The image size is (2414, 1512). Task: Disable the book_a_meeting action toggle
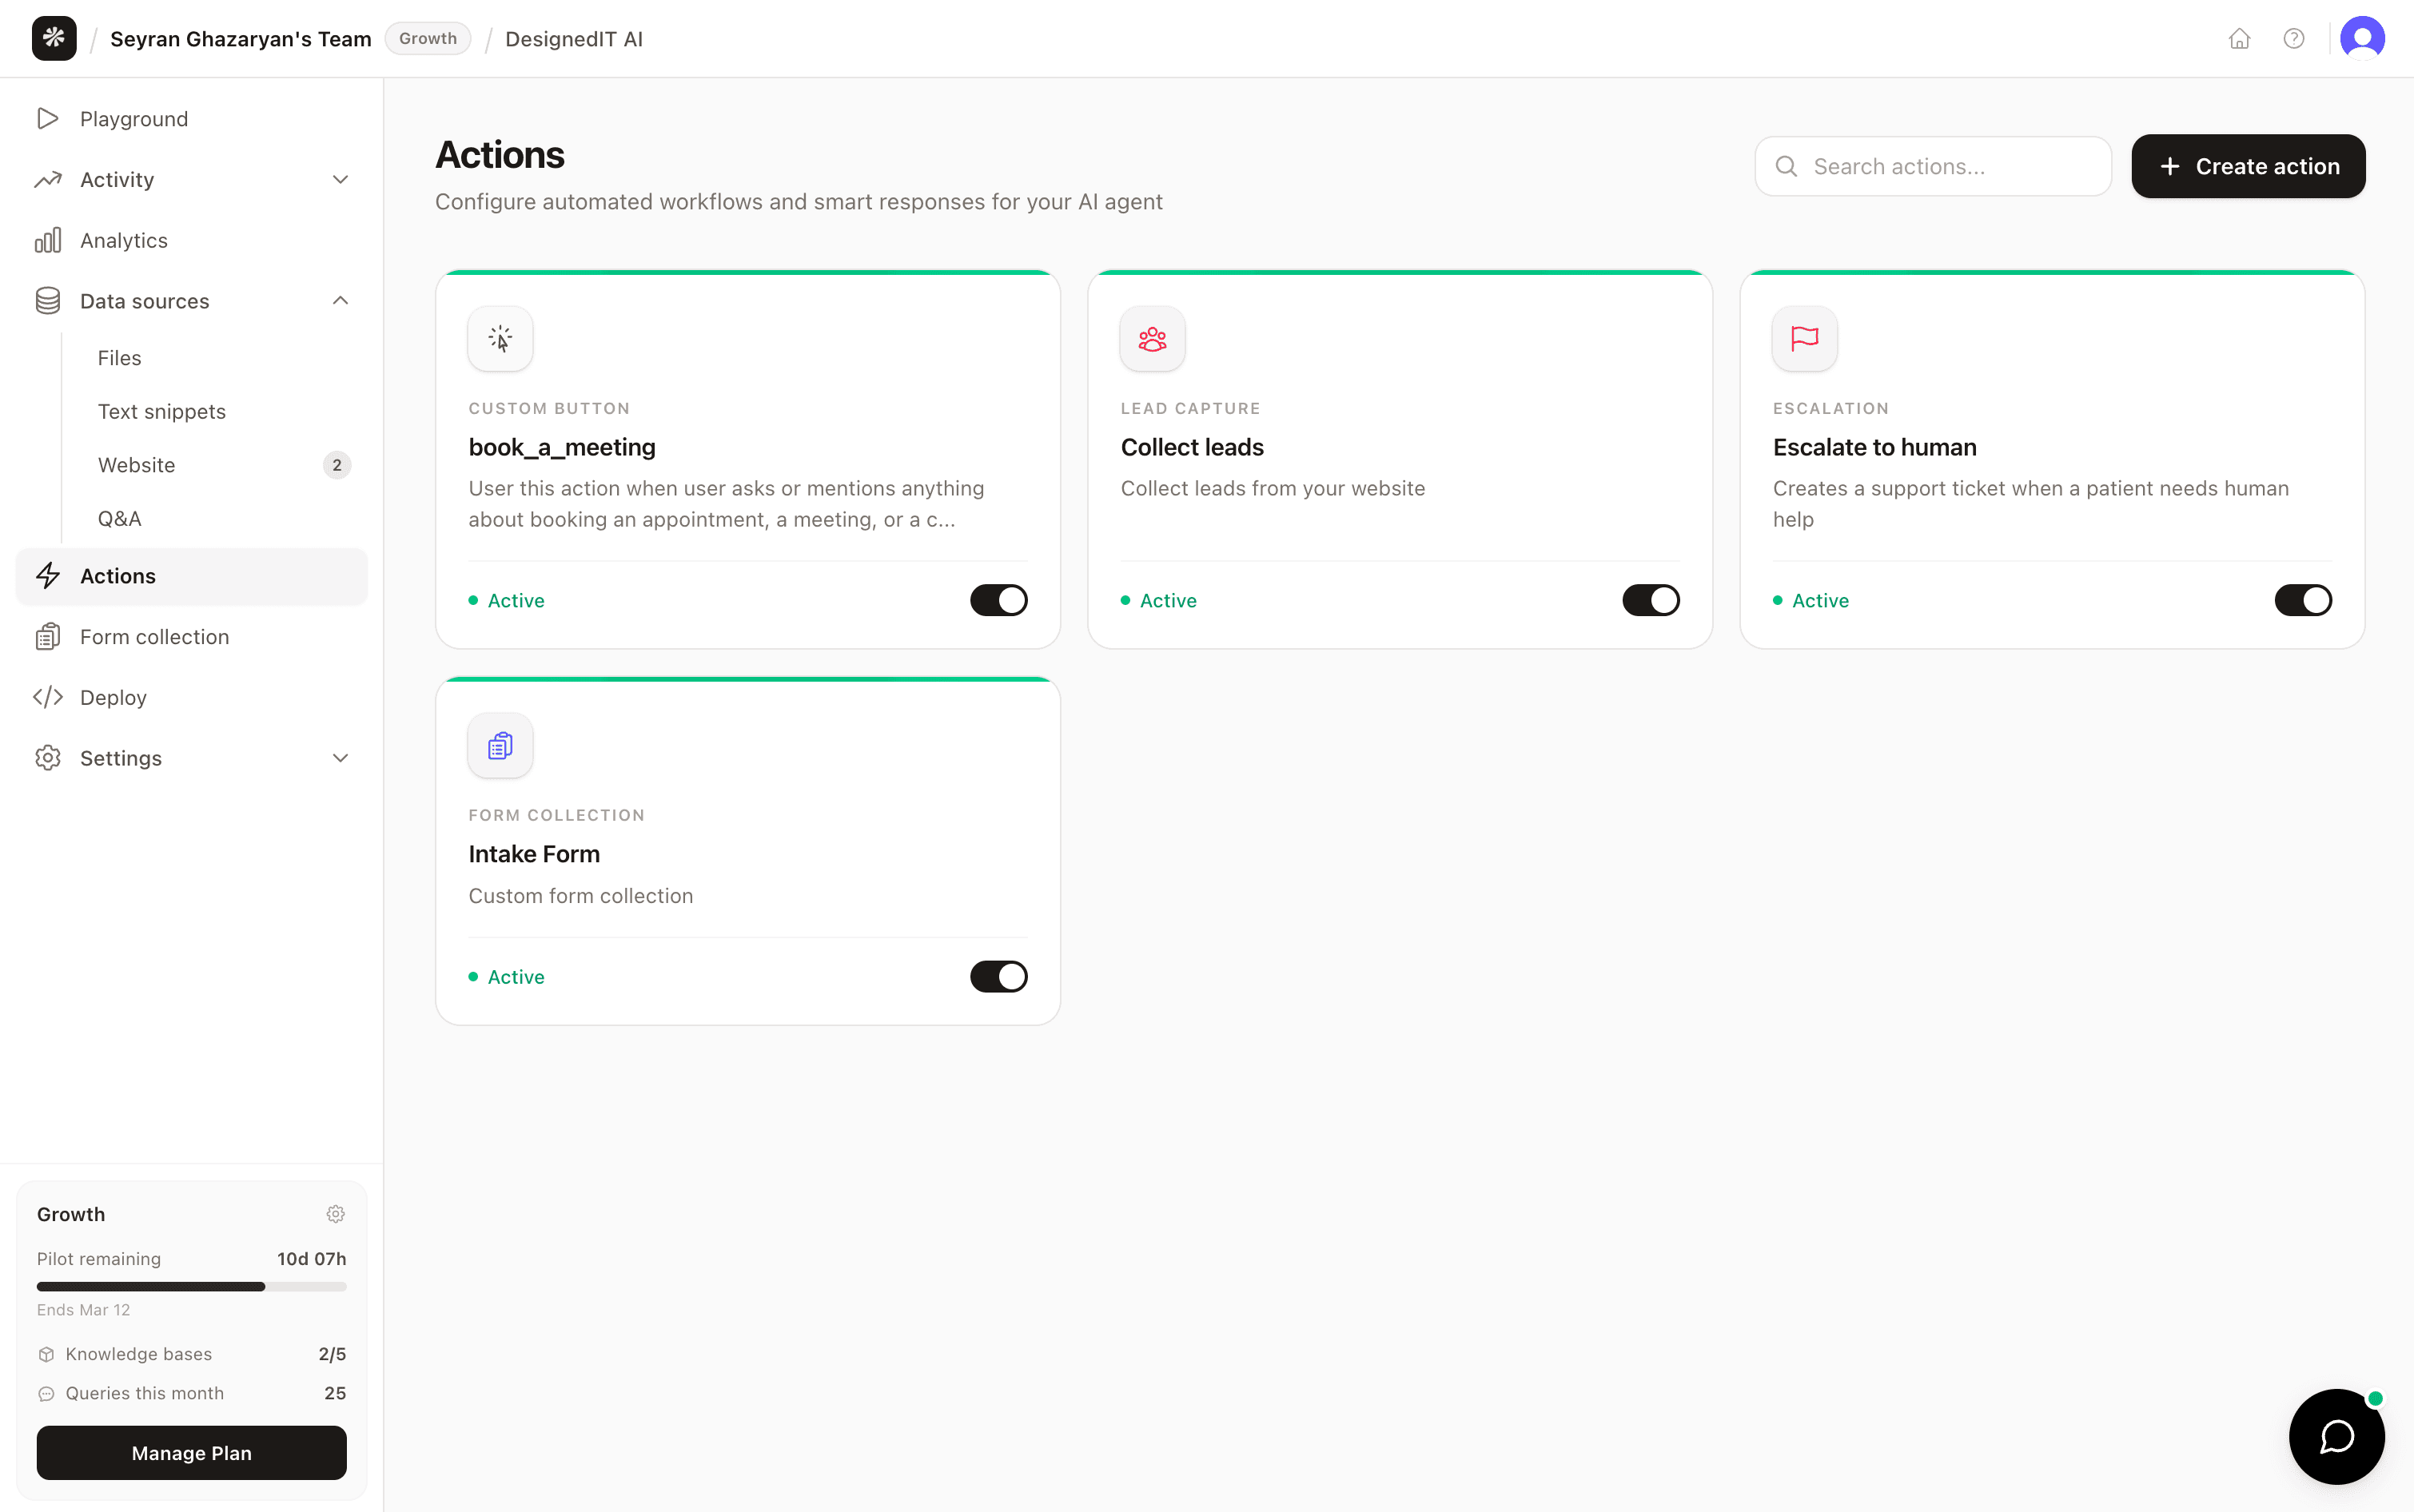point(998,600)
